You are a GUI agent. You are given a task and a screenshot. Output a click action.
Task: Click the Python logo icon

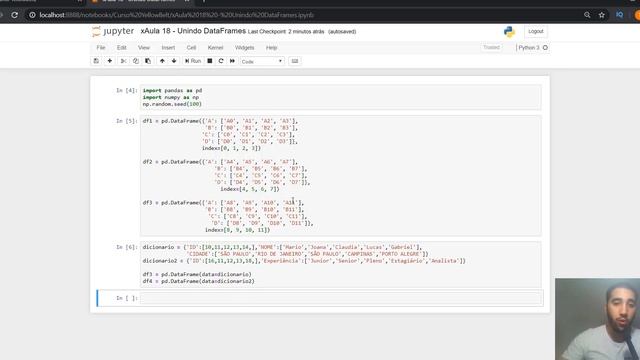(509, 31)
